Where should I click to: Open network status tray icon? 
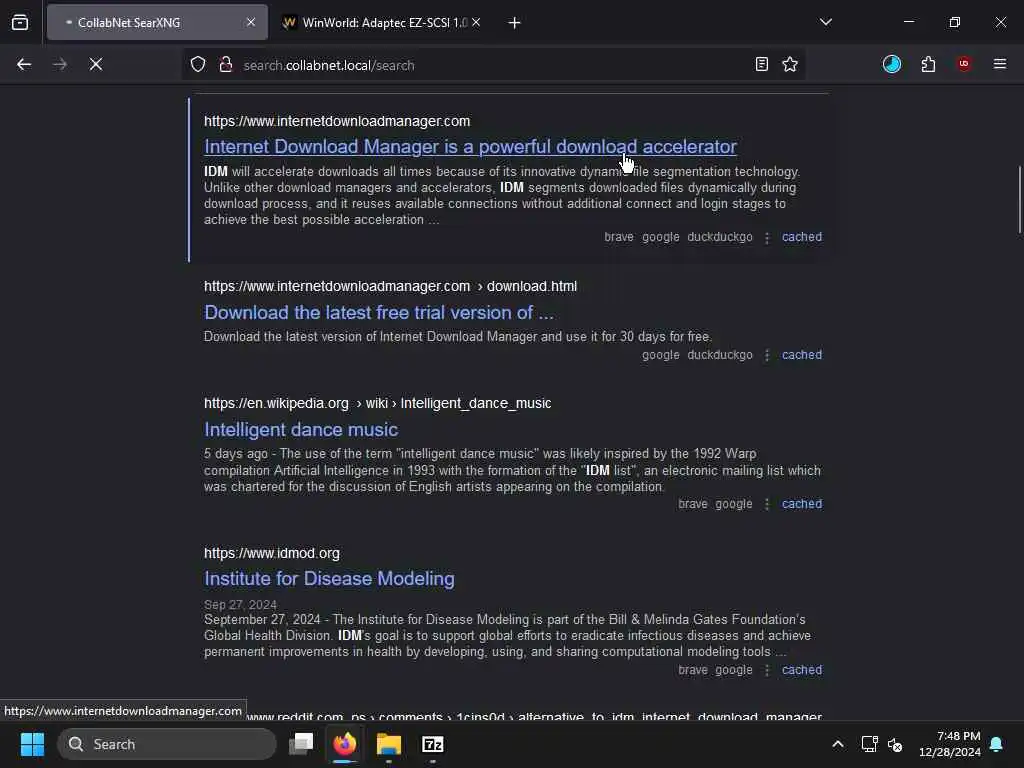point(869,744)
